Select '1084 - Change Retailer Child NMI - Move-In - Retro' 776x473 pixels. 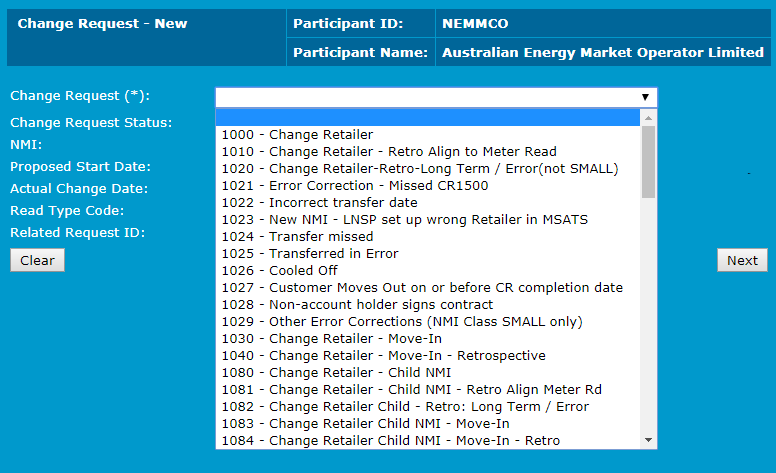(390, 440)
